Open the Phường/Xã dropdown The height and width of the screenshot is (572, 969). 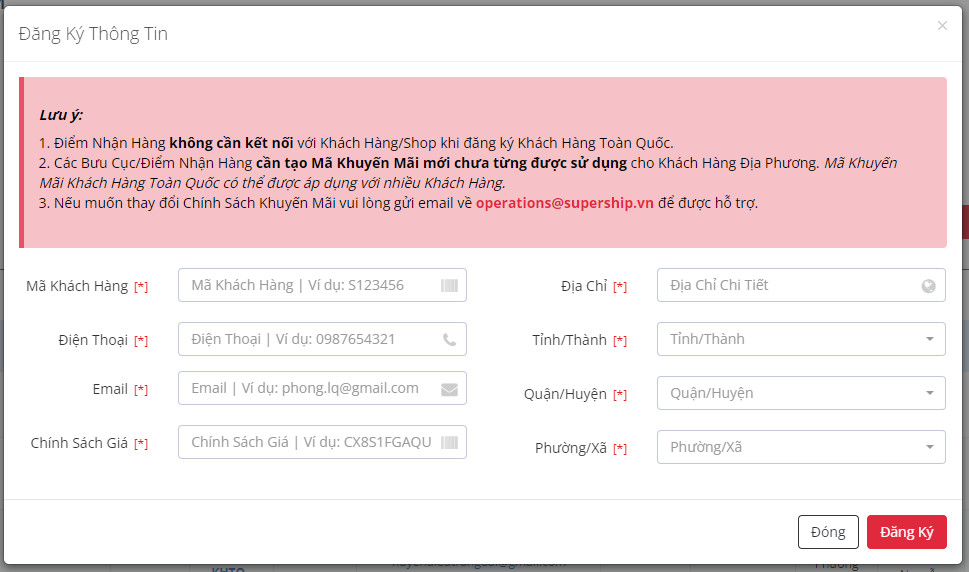(801, 447)
